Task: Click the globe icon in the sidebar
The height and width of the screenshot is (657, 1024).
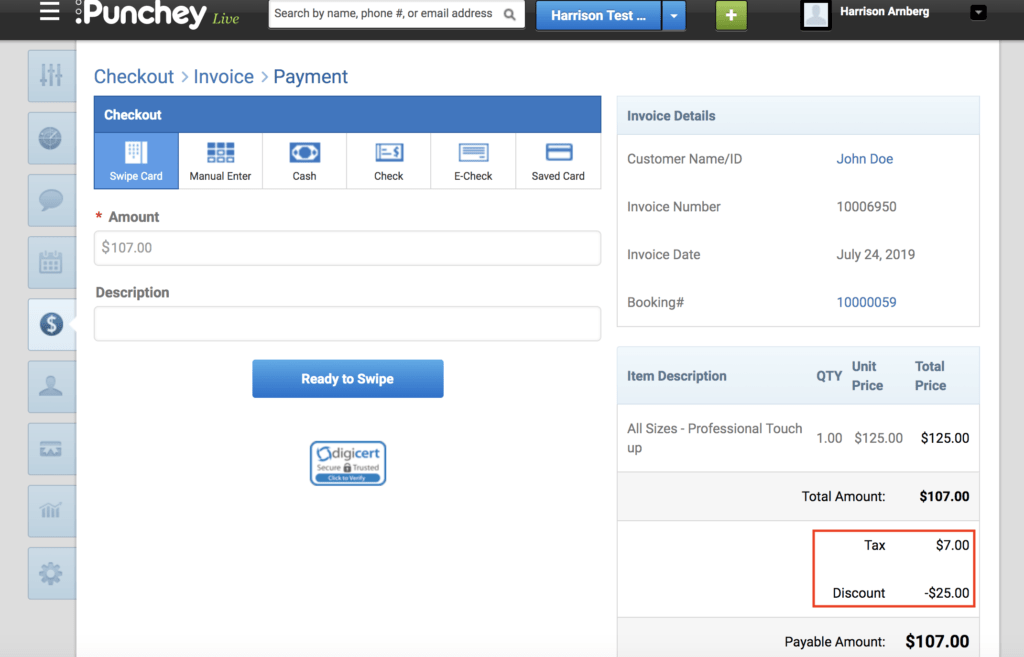Action: click(51, 138)
